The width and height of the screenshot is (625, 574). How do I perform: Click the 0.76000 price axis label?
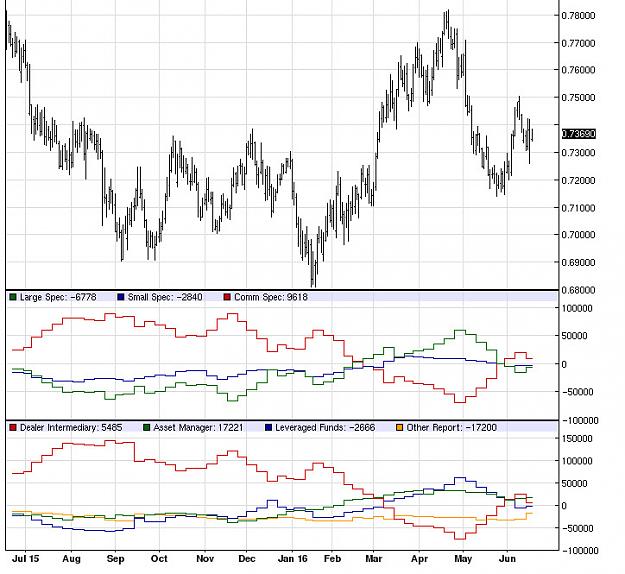(x=578, y=70)
